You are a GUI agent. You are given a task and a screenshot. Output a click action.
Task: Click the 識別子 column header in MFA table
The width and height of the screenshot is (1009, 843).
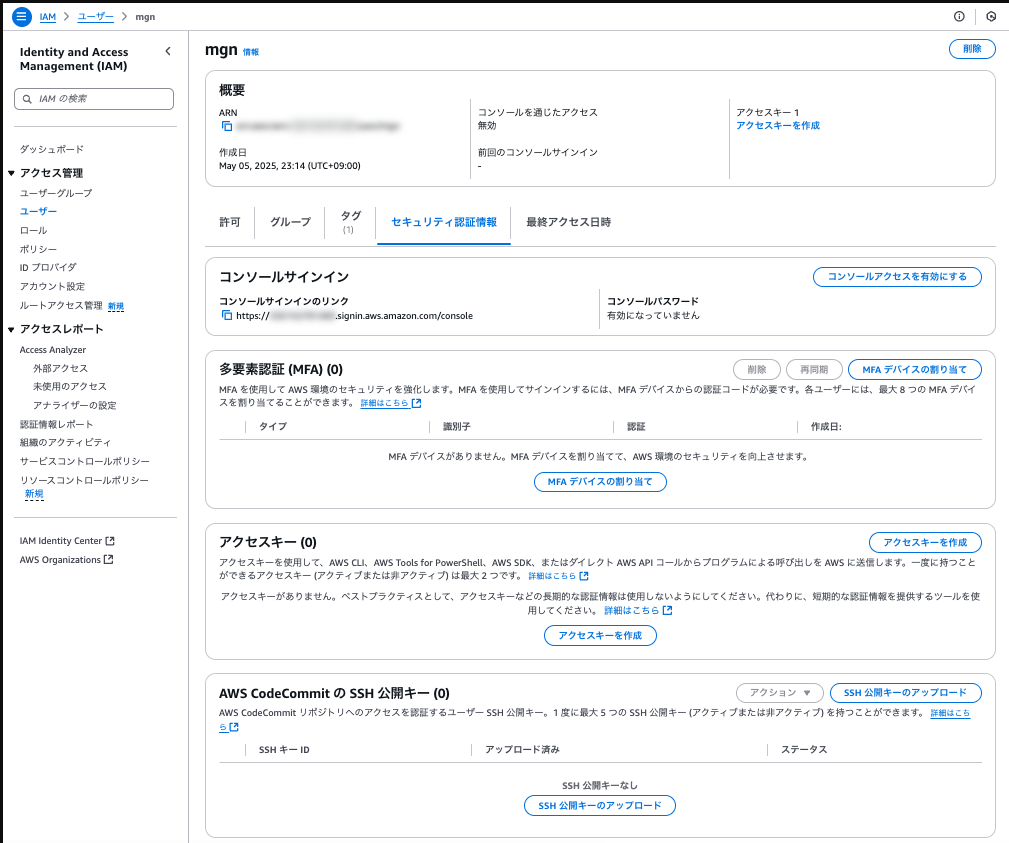pyautogui.click(x=457, y=426)
